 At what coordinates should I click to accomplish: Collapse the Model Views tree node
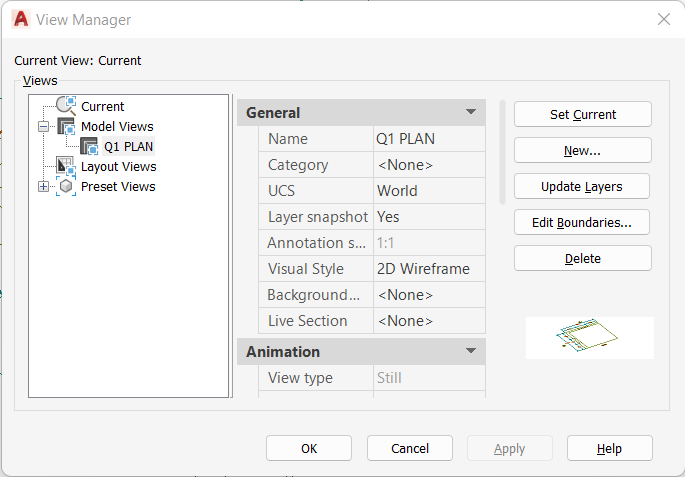pyautogui.click(x=43, y=127)
